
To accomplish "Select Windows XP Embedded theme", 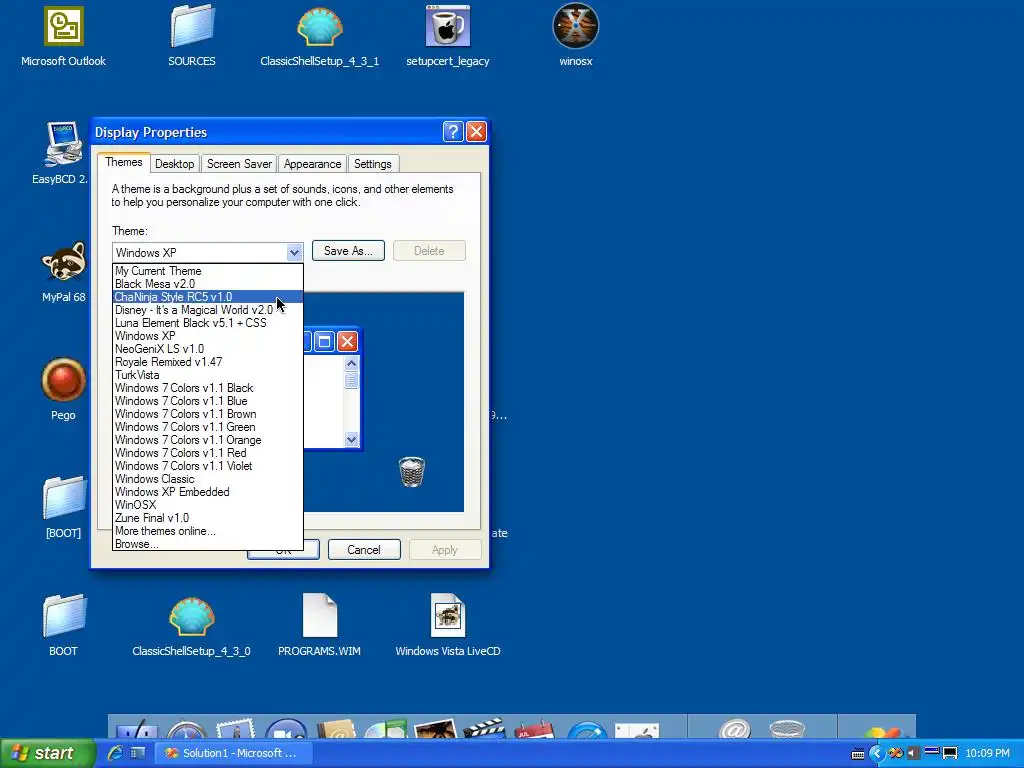I will pos(208,492).
